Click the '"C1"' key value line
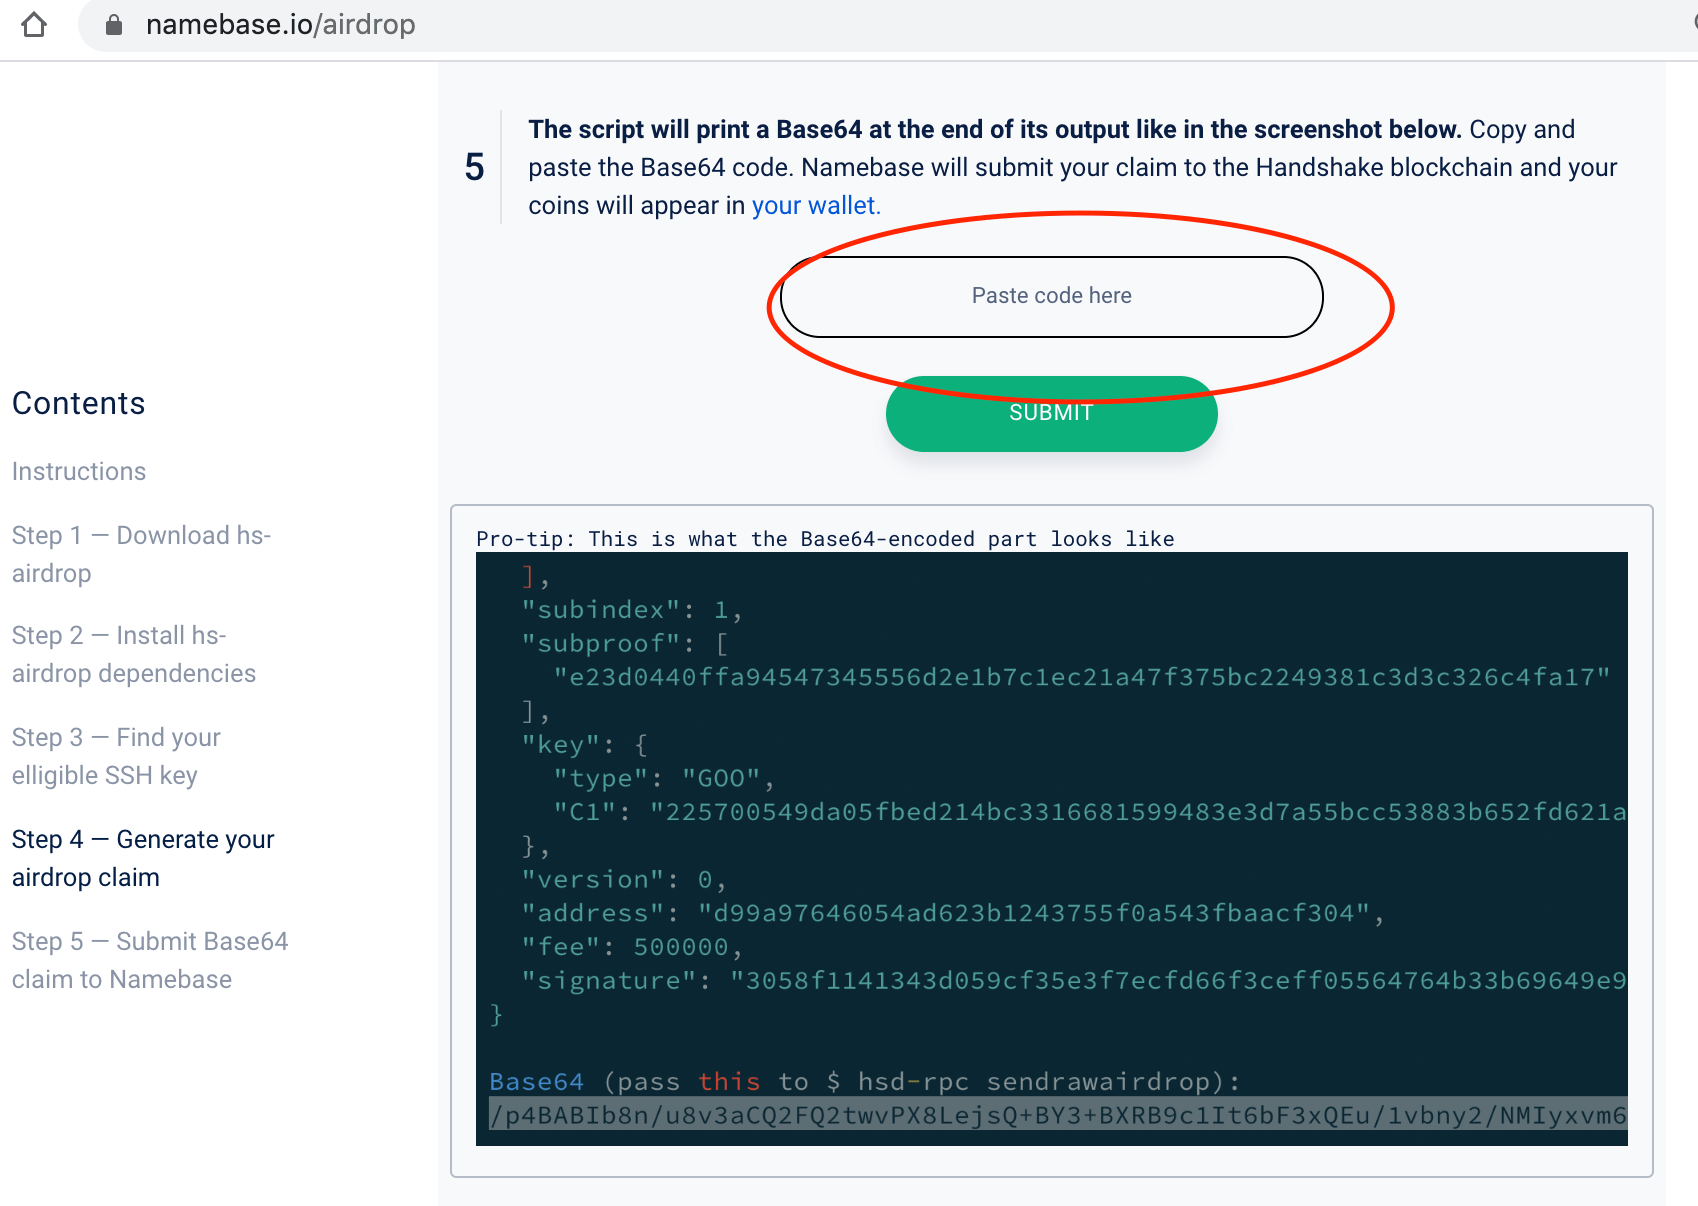1698x1206 pixels. (x=1090, y=812)
